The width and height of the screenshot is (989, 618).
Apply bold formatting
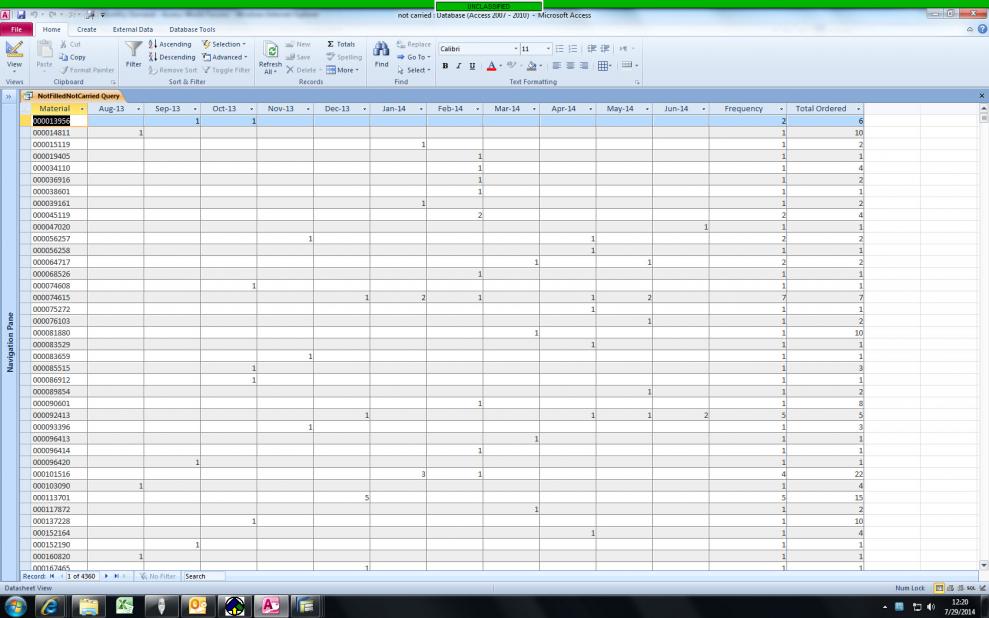tap(445, 66)
